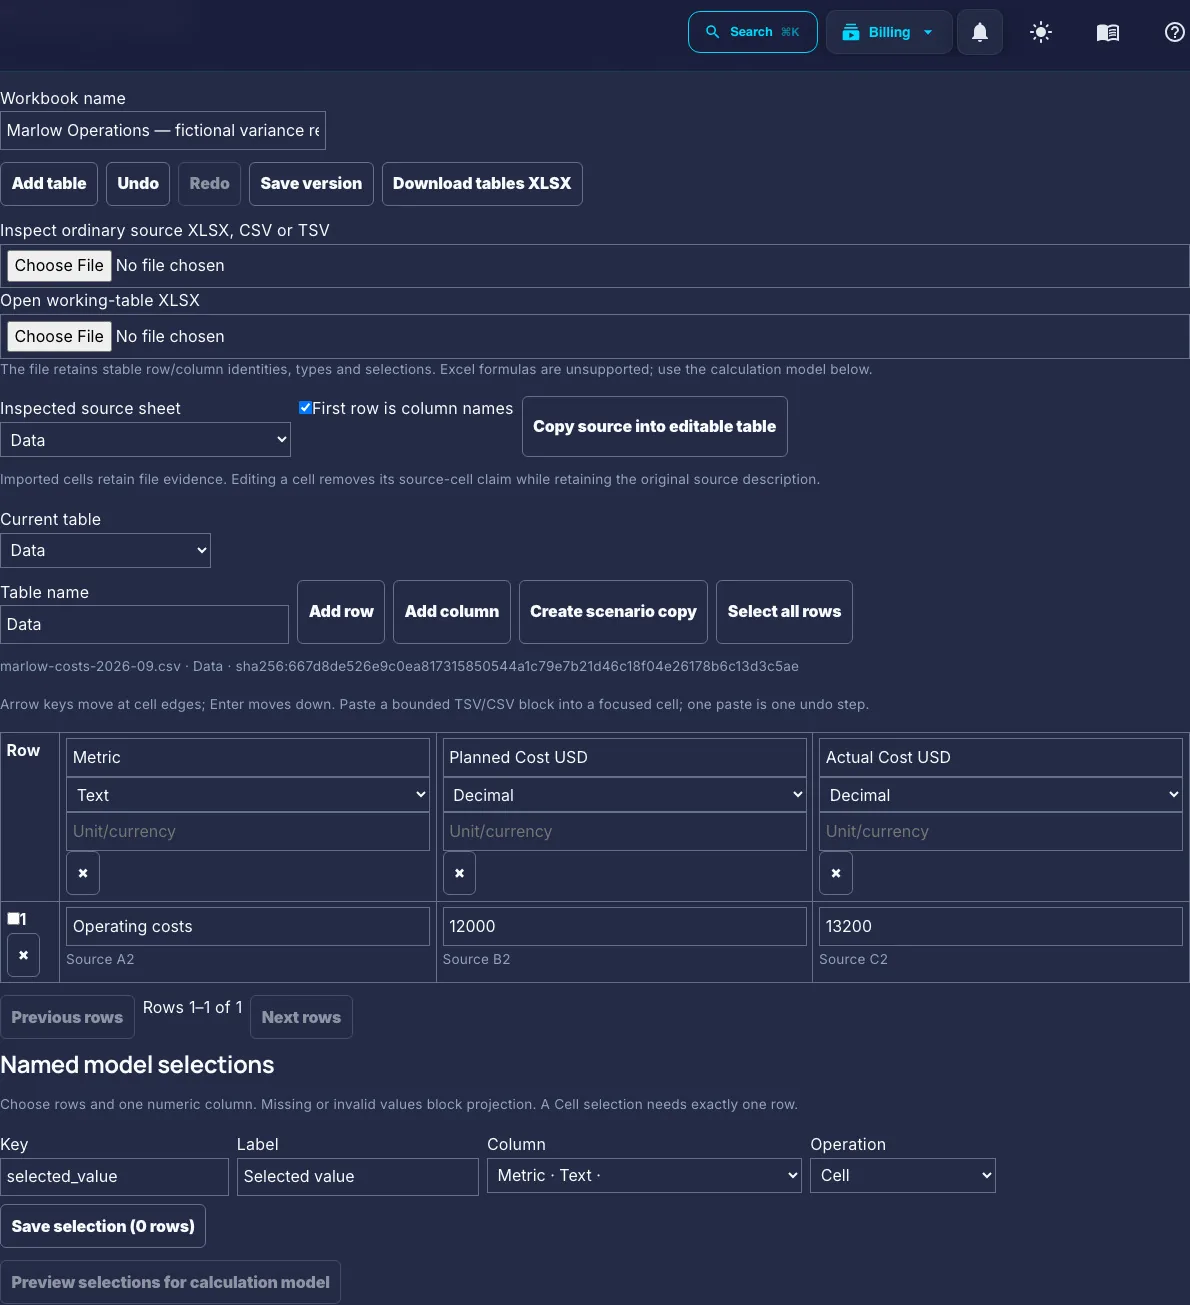Click Preview selections for calculation model
1190x1305 pixels.
point(170,1282)
